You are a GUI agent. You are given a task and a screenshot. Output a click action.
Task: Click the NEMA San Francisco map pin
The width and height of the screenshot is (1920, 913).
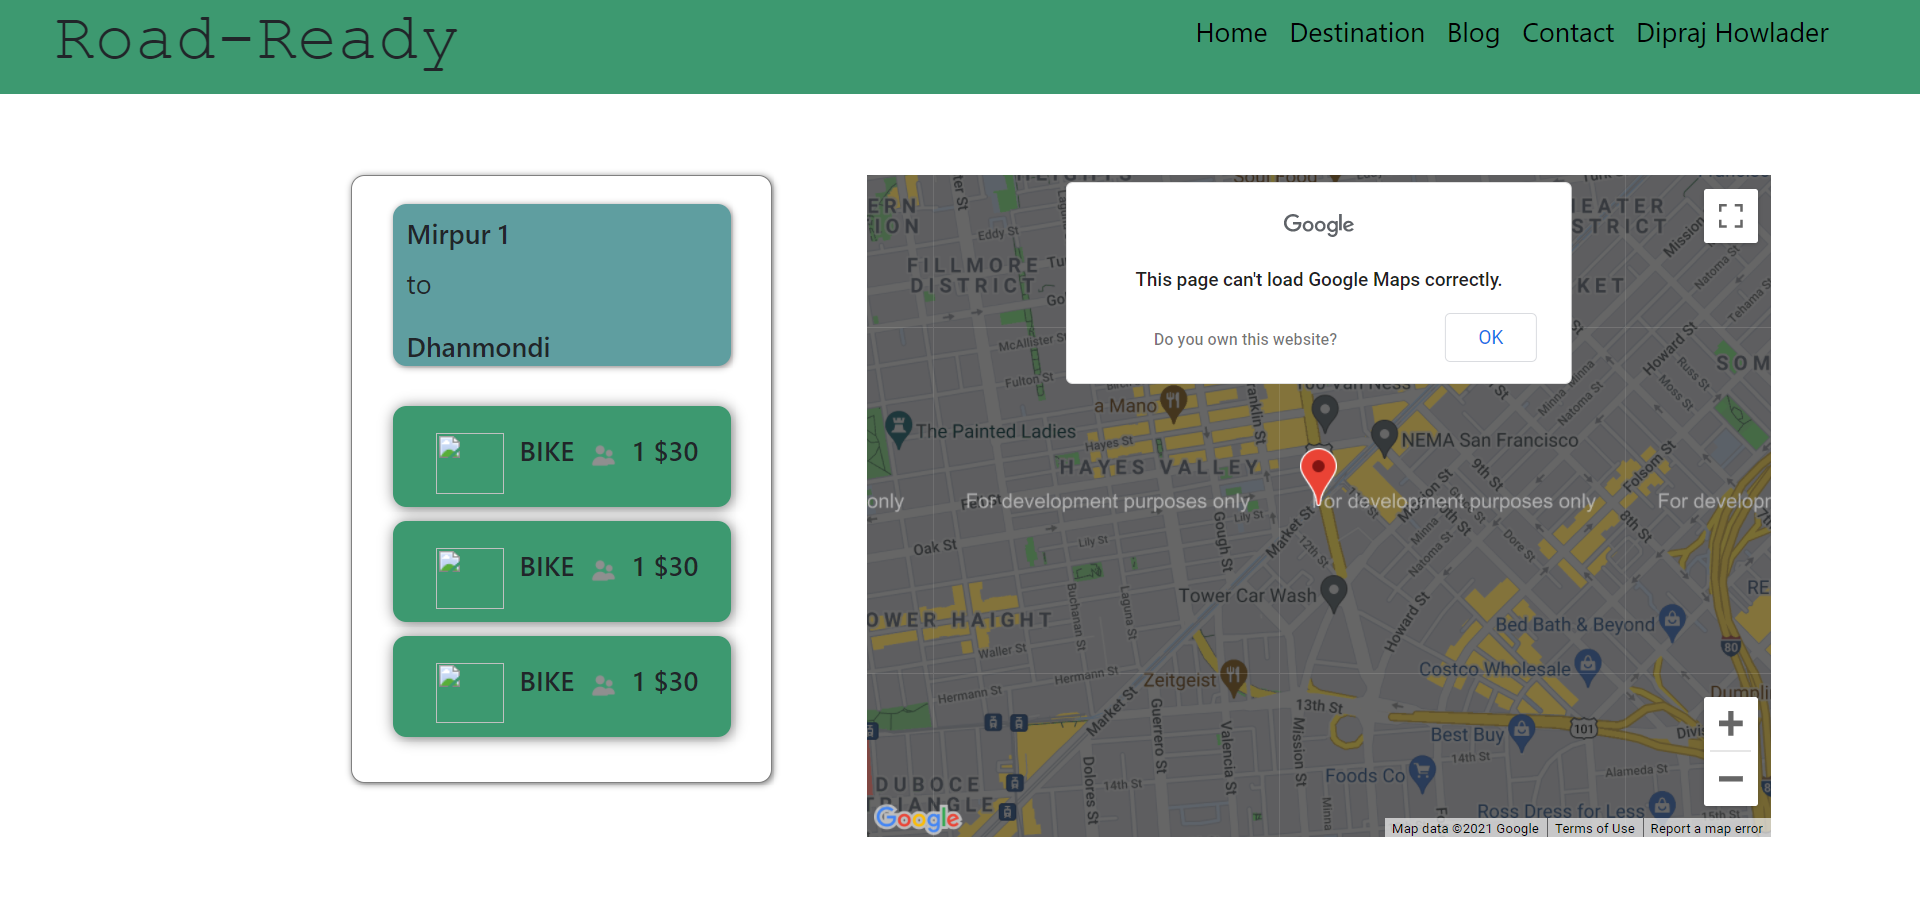tap(1385, 432)
